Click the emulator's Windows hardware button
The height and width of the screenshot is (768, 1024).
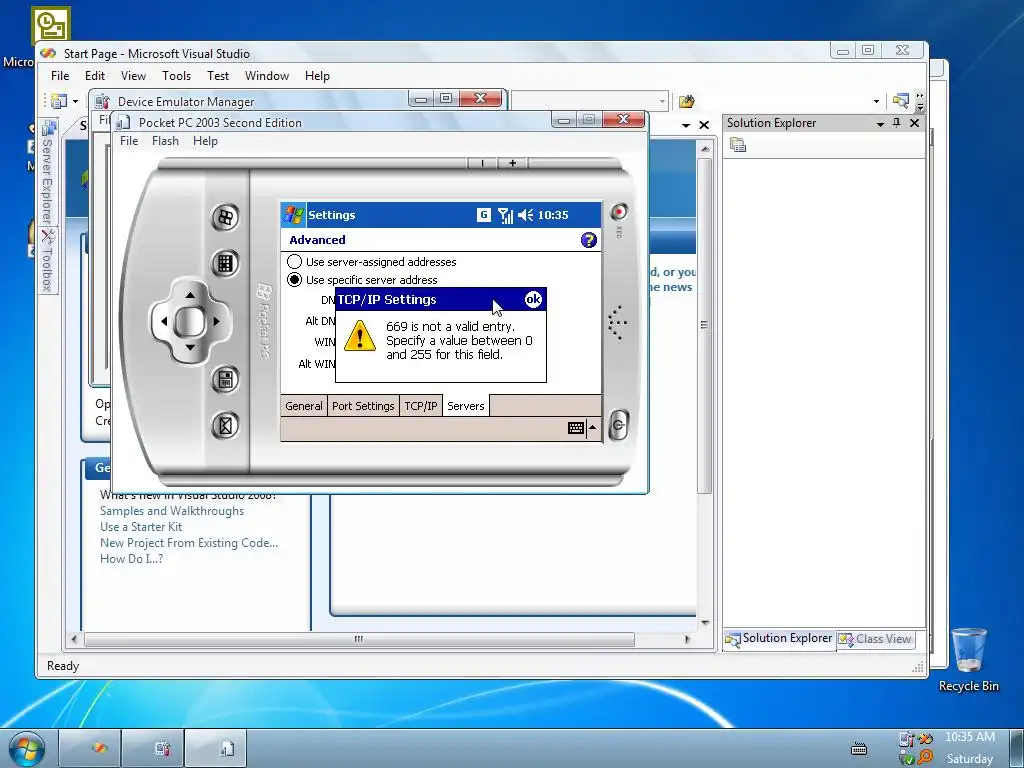(x=225, y=217)
